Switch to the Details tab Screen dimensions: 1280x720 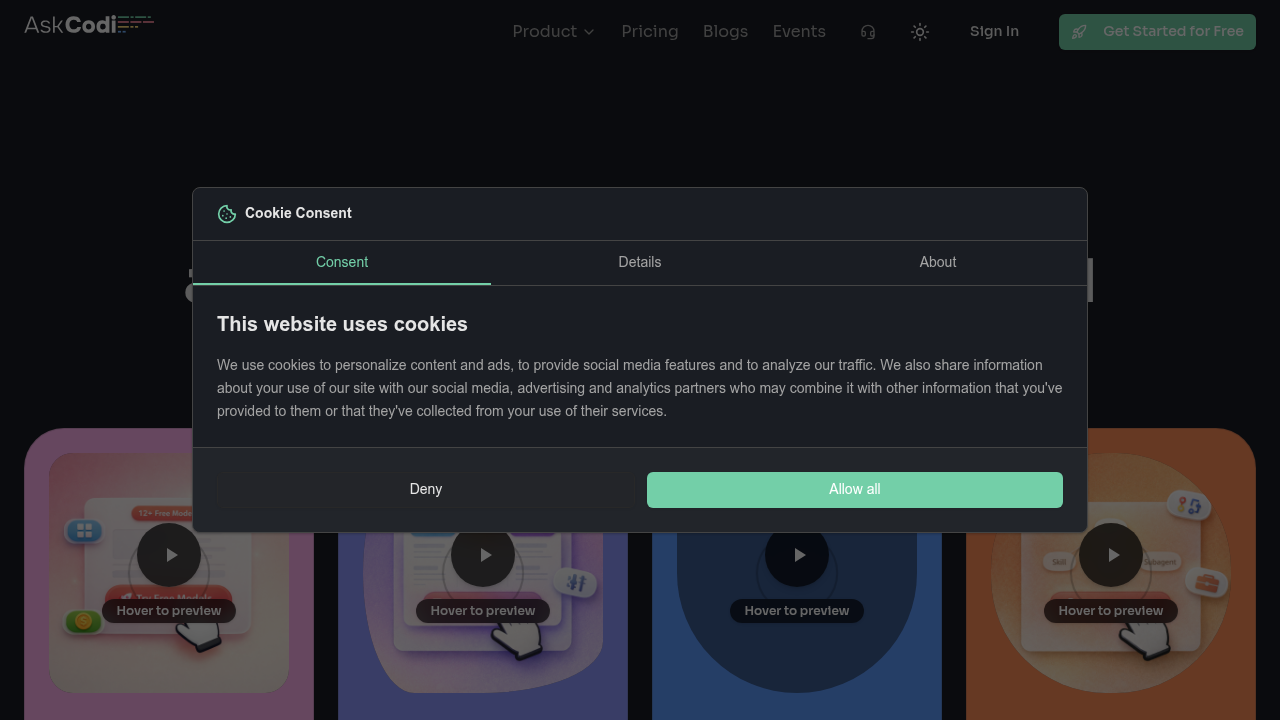[640, 263]
